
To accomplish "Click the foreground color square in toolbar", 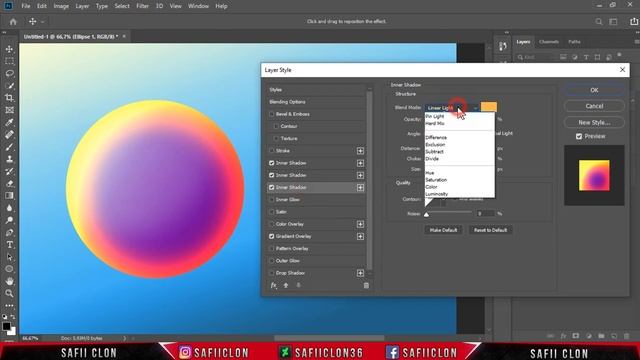I will tap(7, 326).
